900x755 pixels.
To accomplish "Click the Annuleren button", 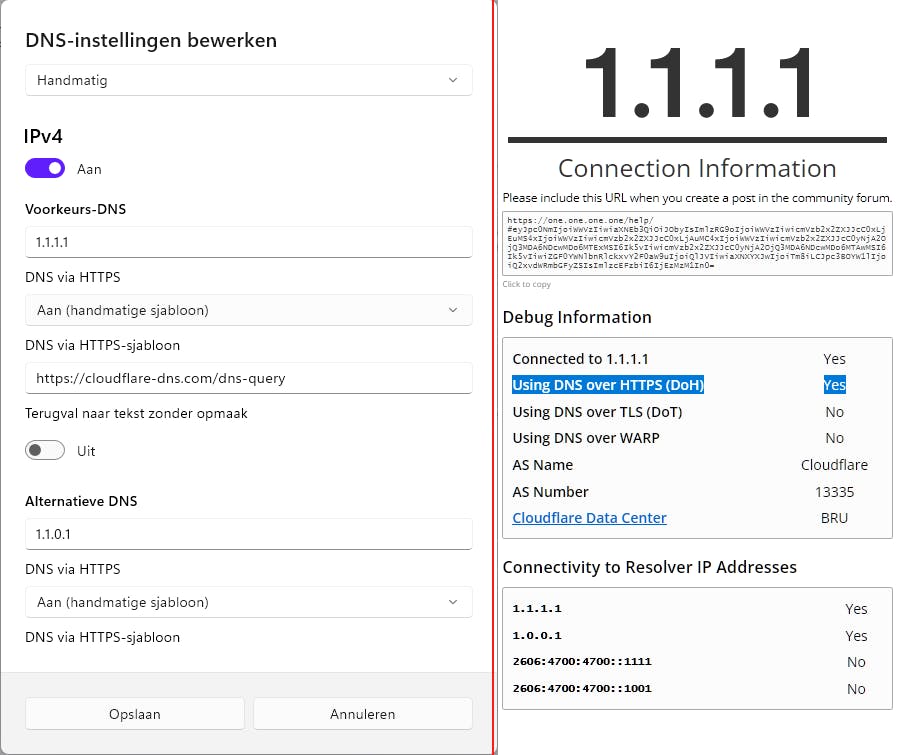I will [363, 714].
